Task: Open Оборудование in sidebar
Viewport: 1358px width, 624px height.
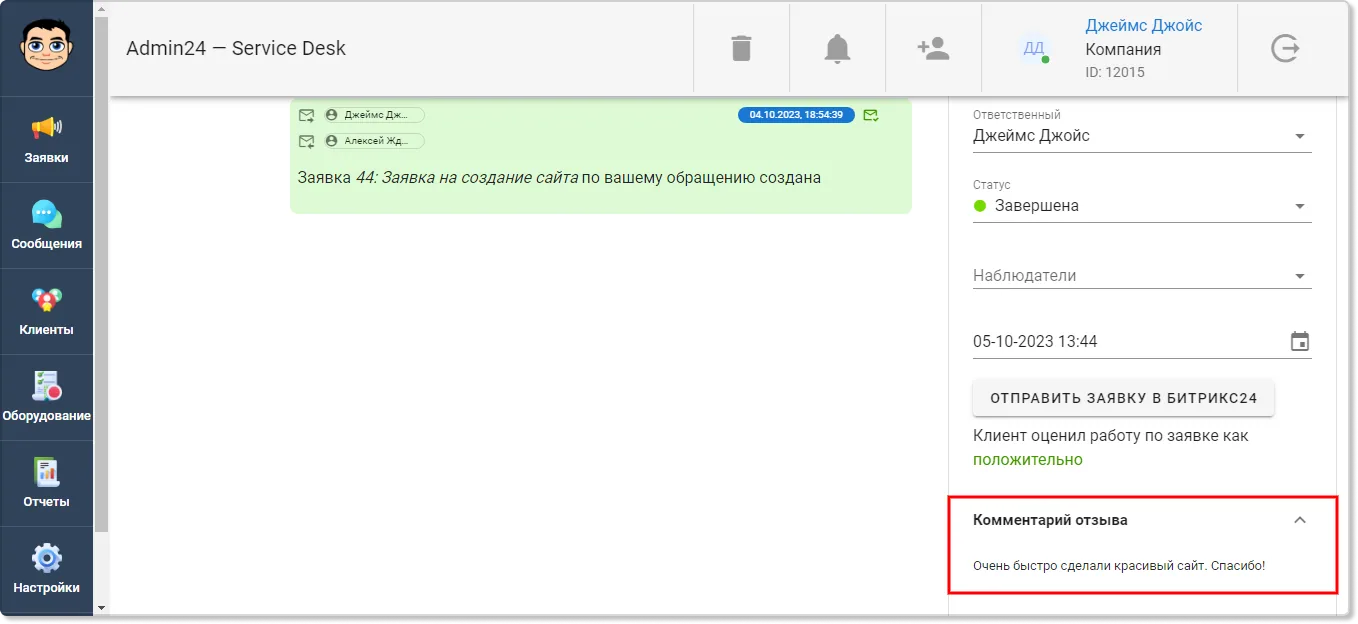Action: (47, 398)
